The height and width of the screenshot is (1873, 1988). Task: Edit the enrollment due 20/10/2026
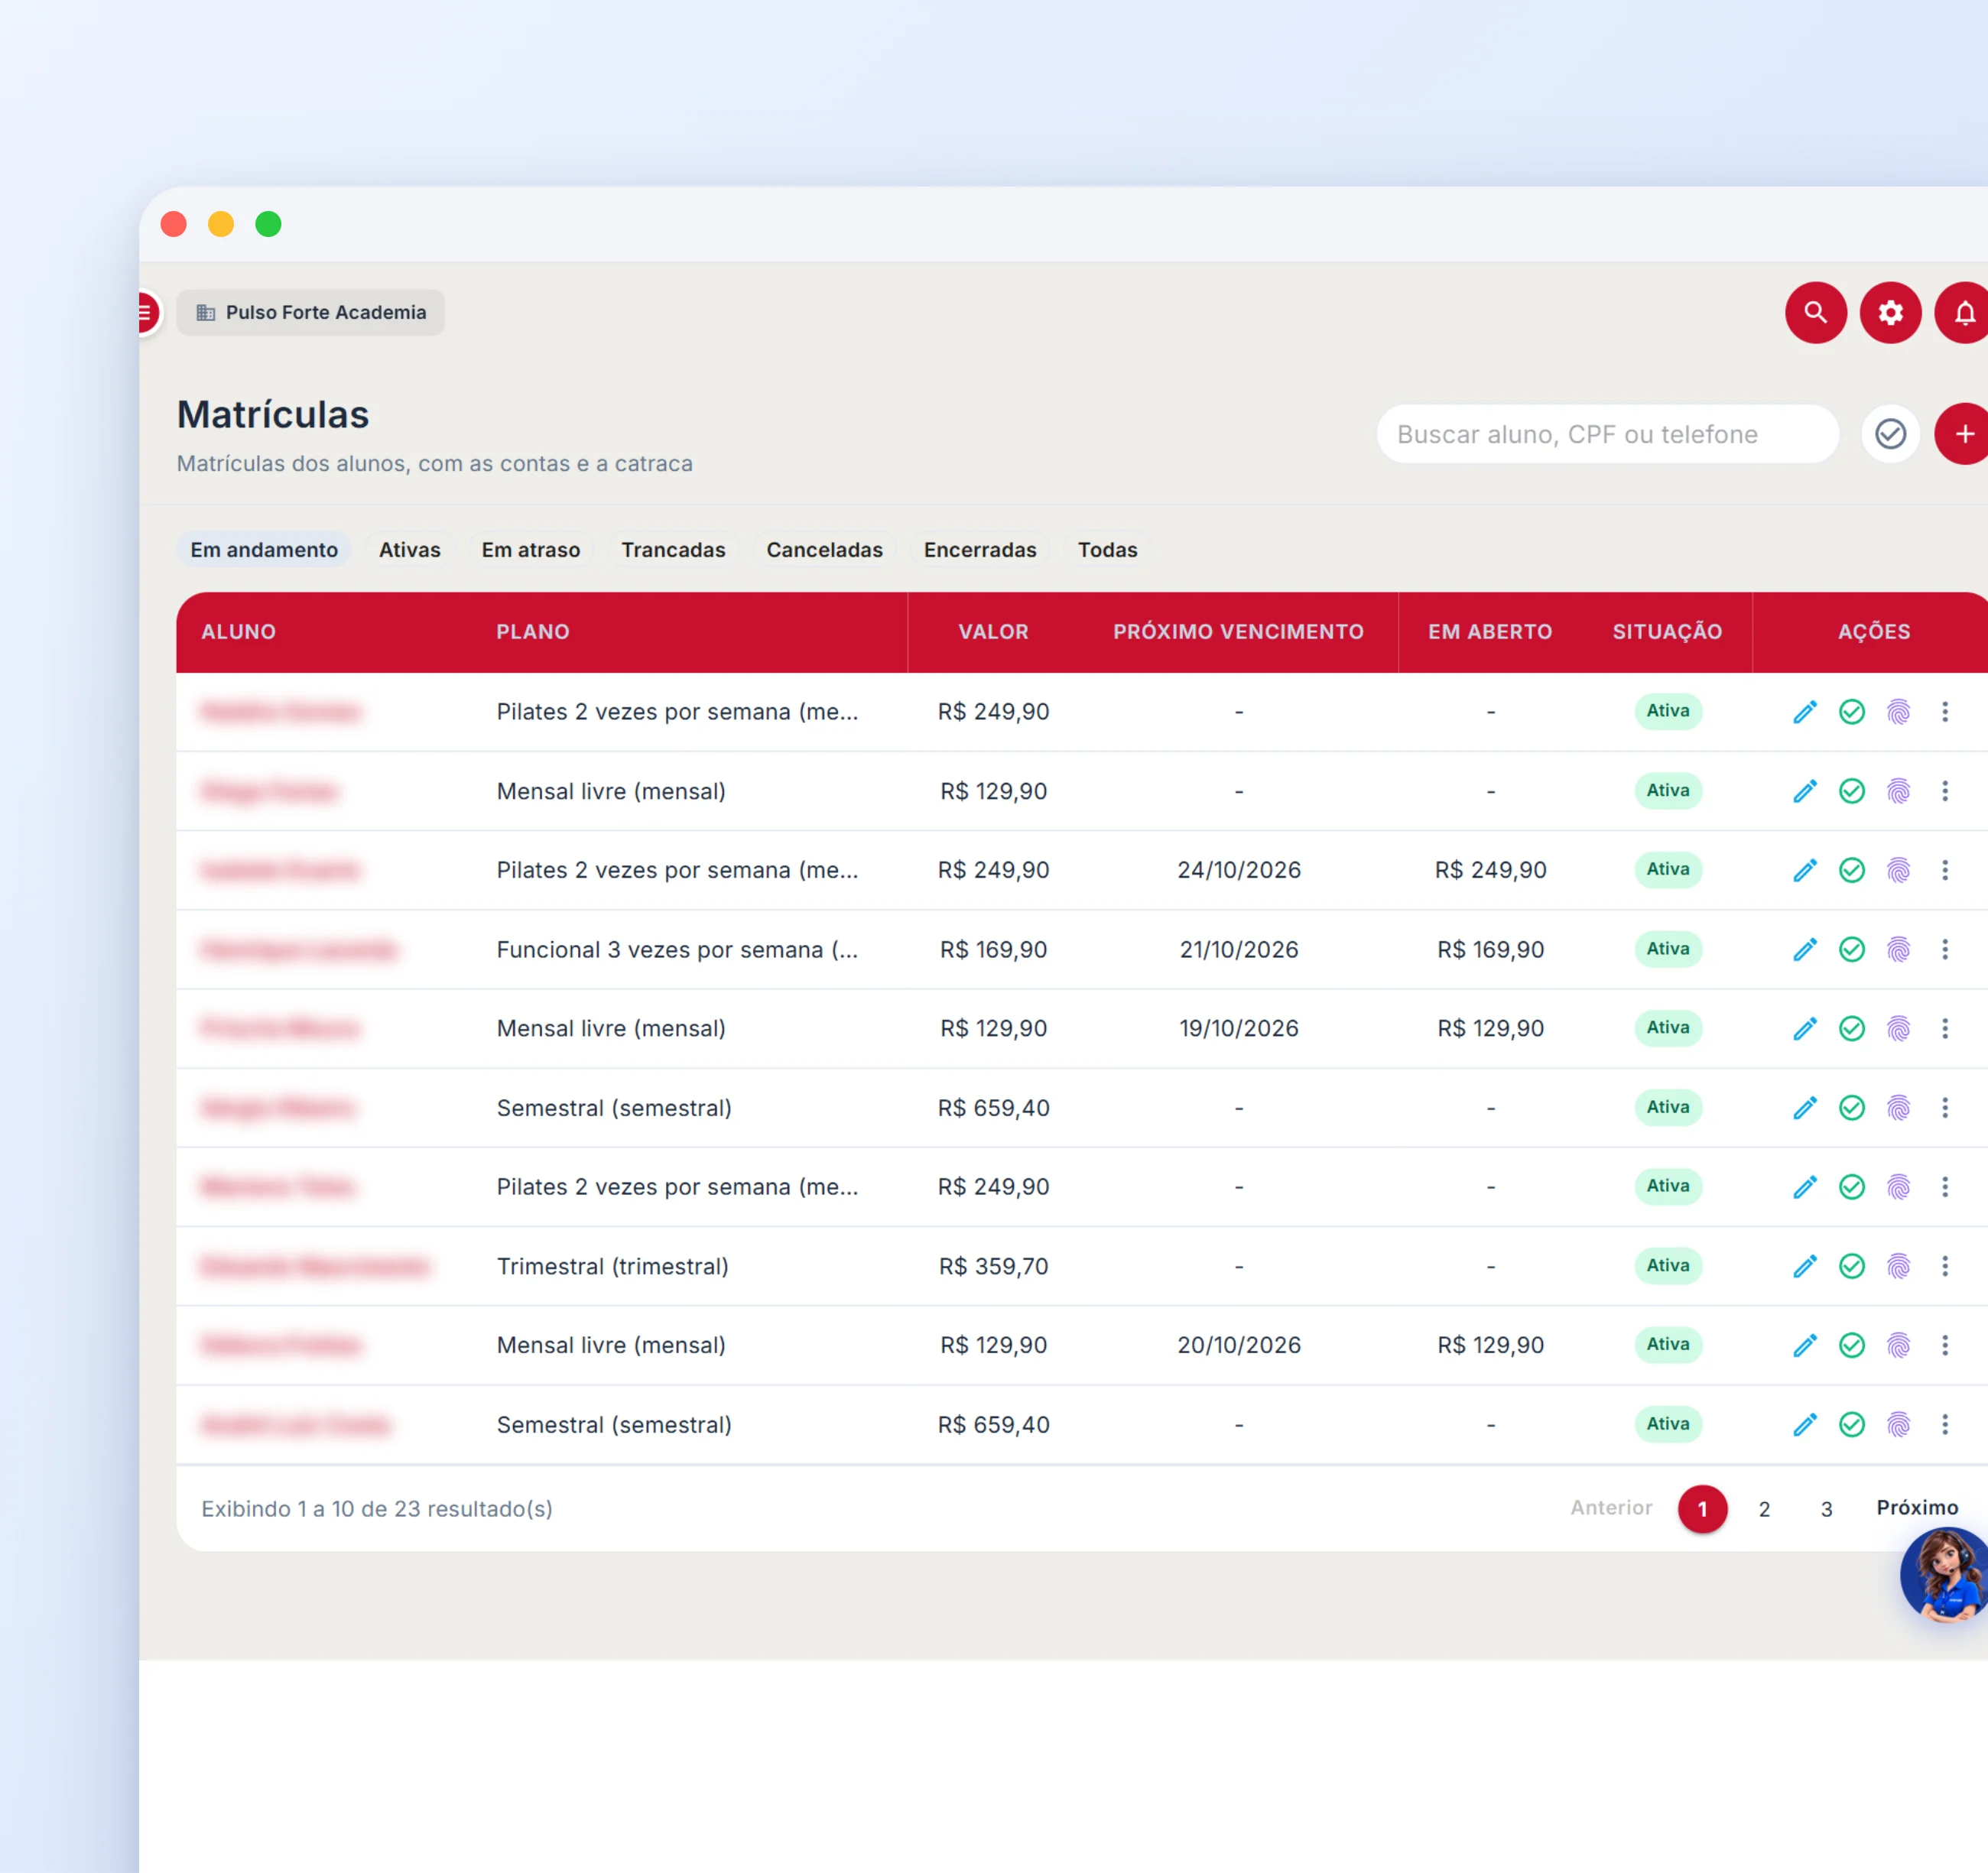1804,1345
